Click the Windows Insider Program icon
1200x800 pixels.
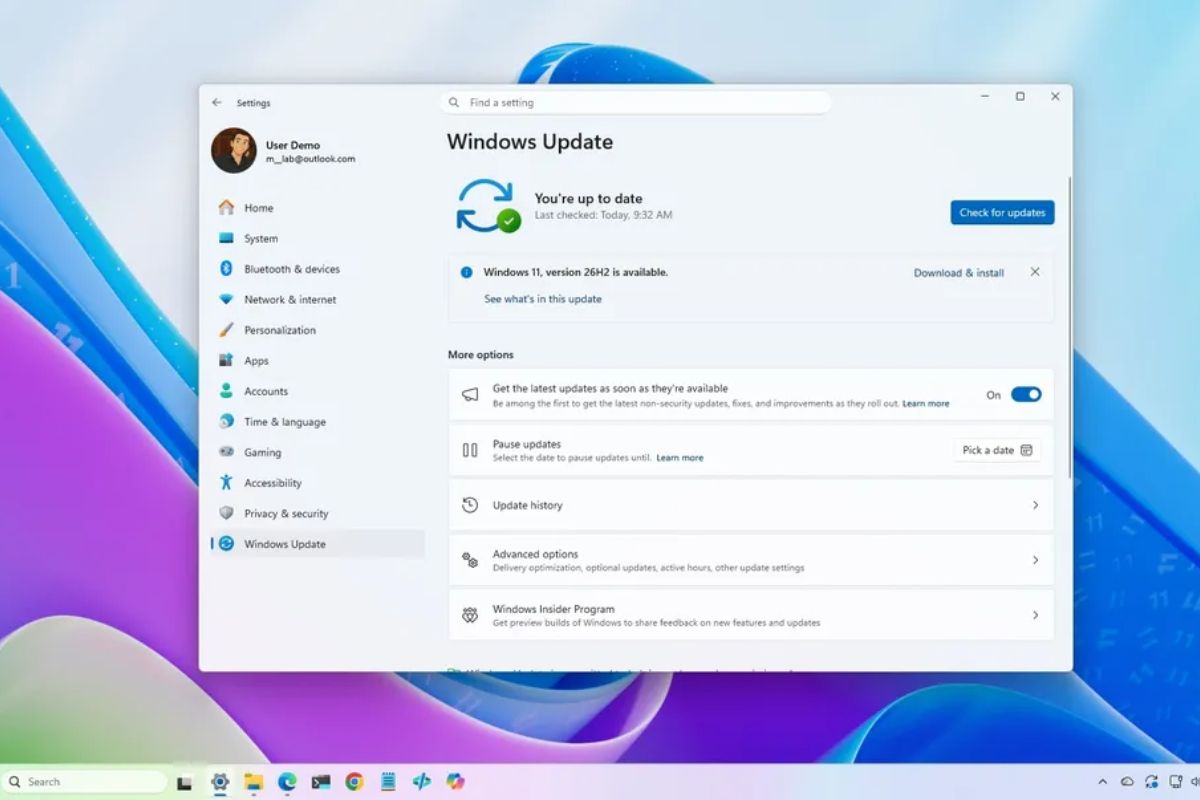[469, 615]
